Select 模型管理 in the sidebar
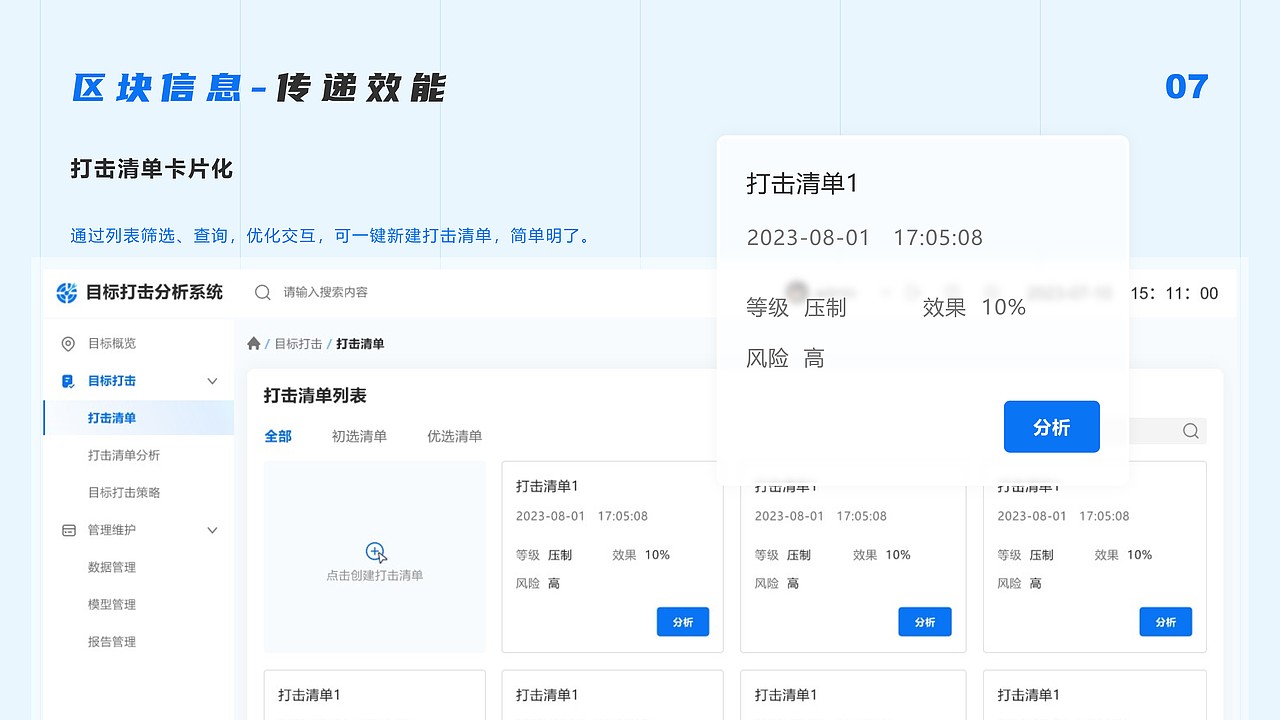Screen dimensions: 1280x720 [x=111, y=604]
